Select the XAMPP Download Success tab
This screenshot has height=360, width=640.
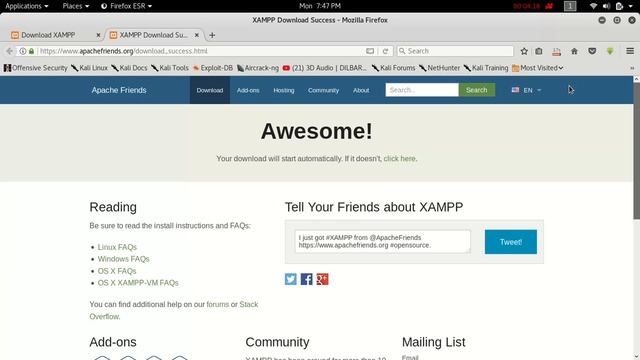click(154, 35)
